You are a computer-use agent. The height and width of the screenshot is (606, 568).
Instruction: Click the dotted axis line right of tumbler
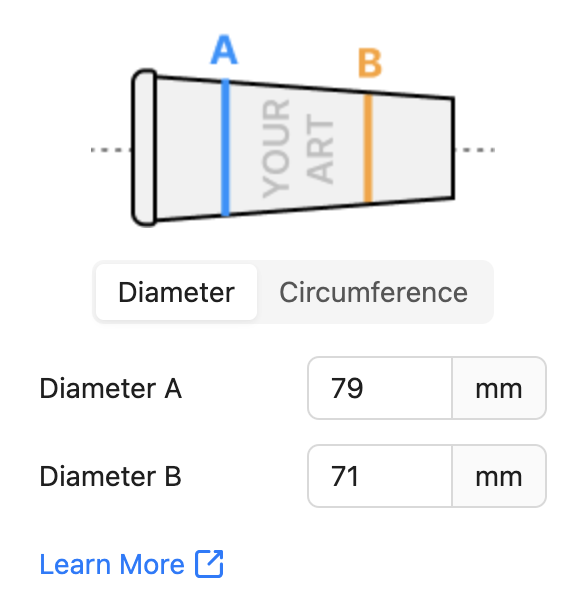point(475,150)
